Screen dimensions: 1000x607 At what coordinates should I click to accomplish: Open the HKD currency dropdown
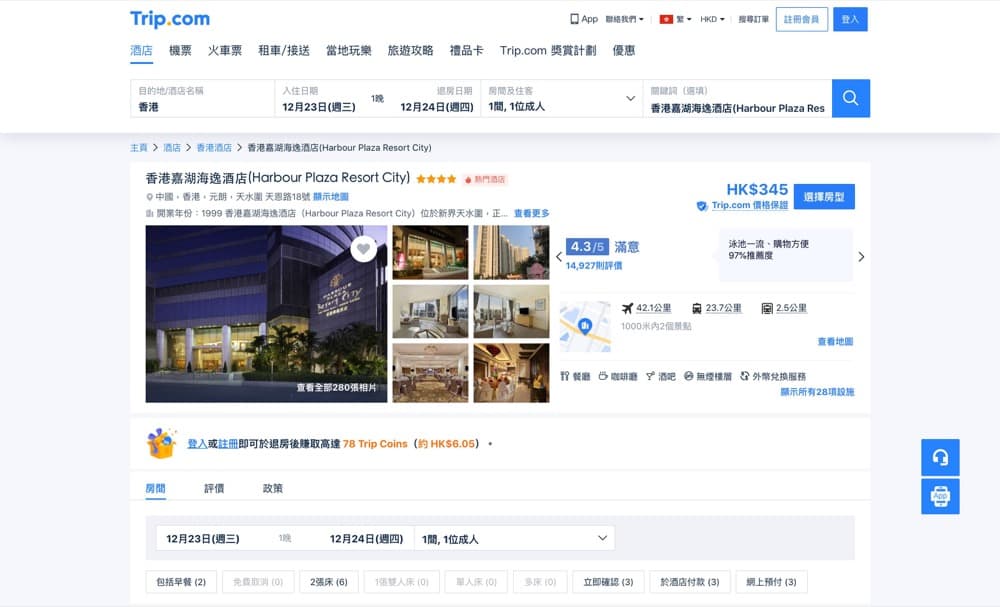point(712,19)
